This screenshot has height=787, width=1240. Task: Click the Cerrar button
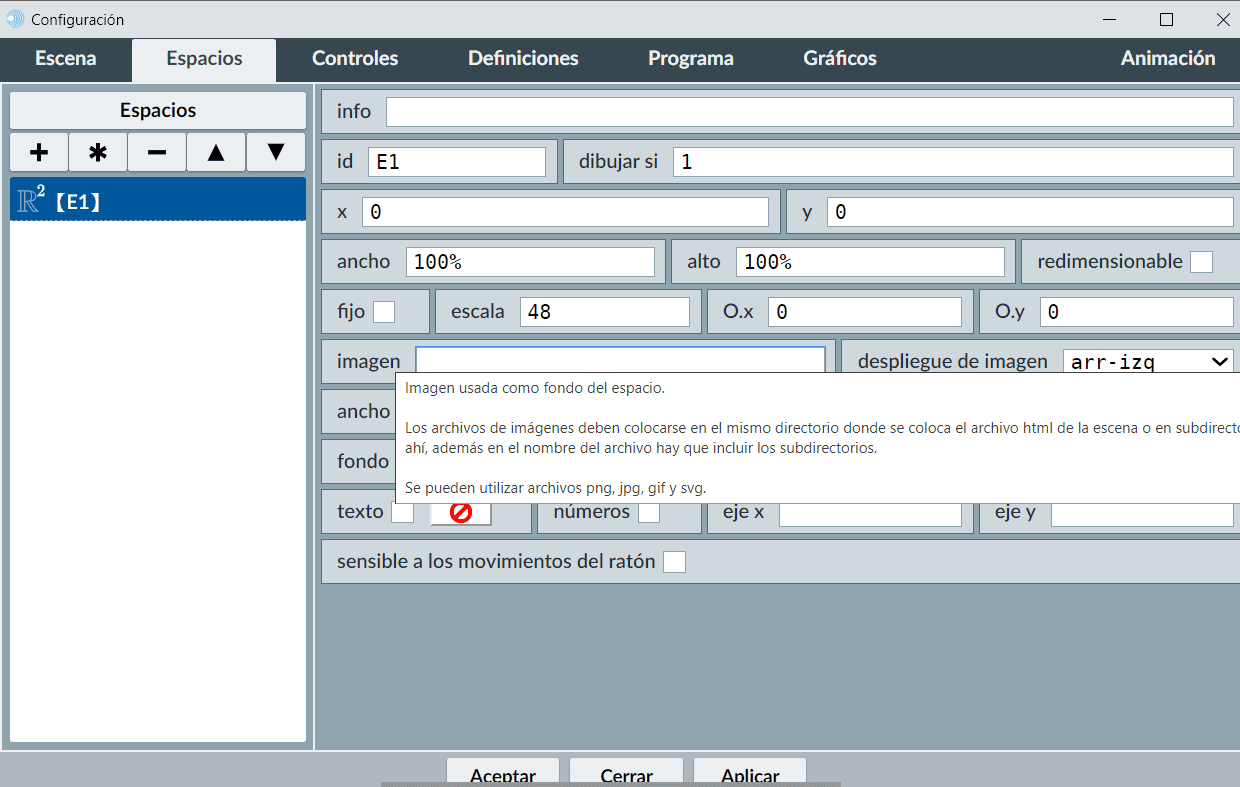pyautogui.click(x=627, y=774)
